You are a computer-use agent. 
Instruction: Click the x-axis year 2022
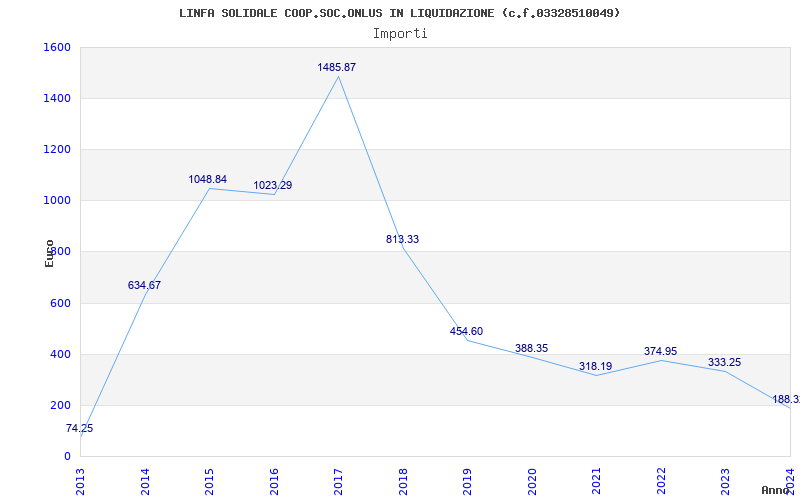click(661, 482)
